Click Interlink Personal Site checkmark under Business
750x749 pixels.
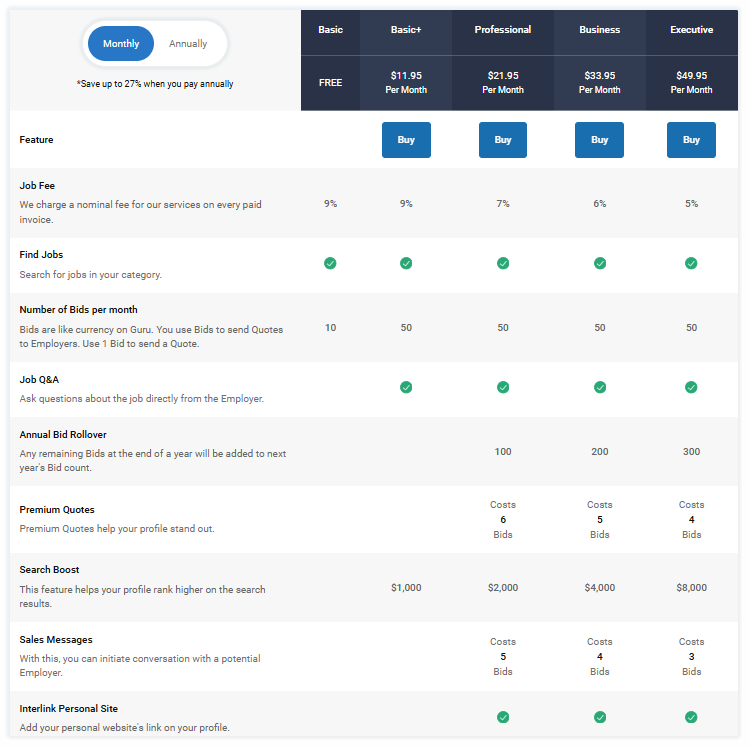(x=600, y=717)
